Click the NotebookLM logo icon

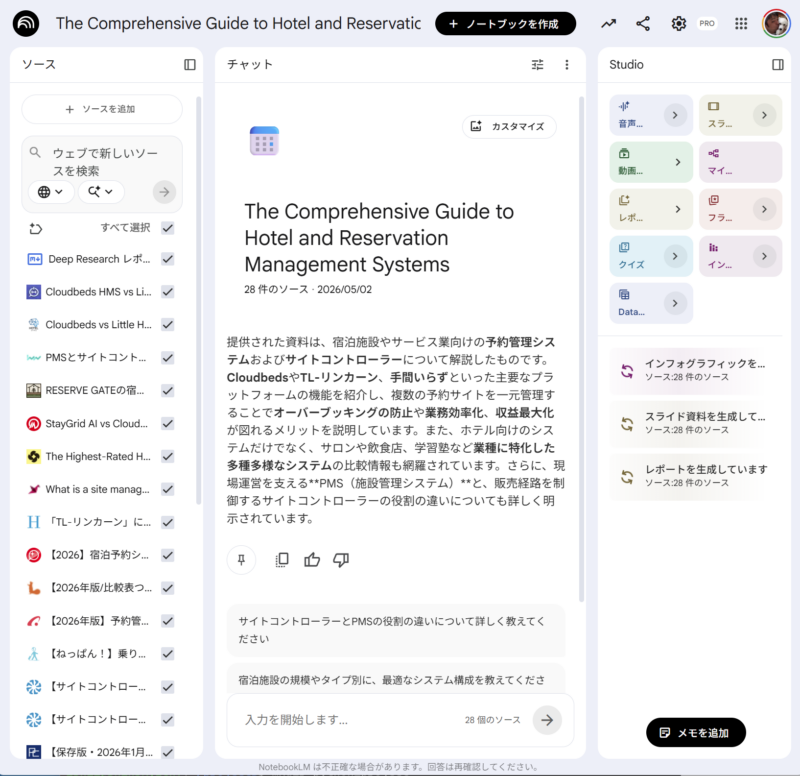pyautogui.click(x=26, y=23)
